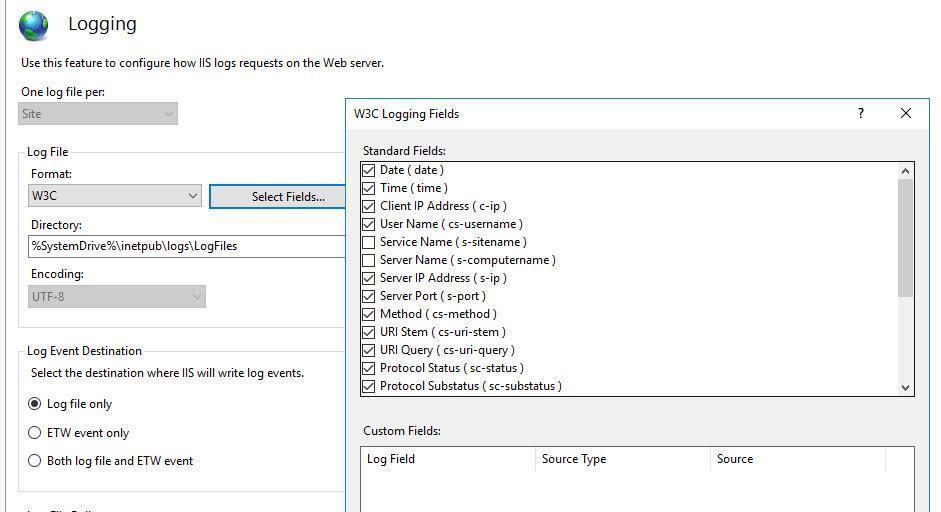
Task: Click the help question mark in the dialog
Action: click(861, 113)
